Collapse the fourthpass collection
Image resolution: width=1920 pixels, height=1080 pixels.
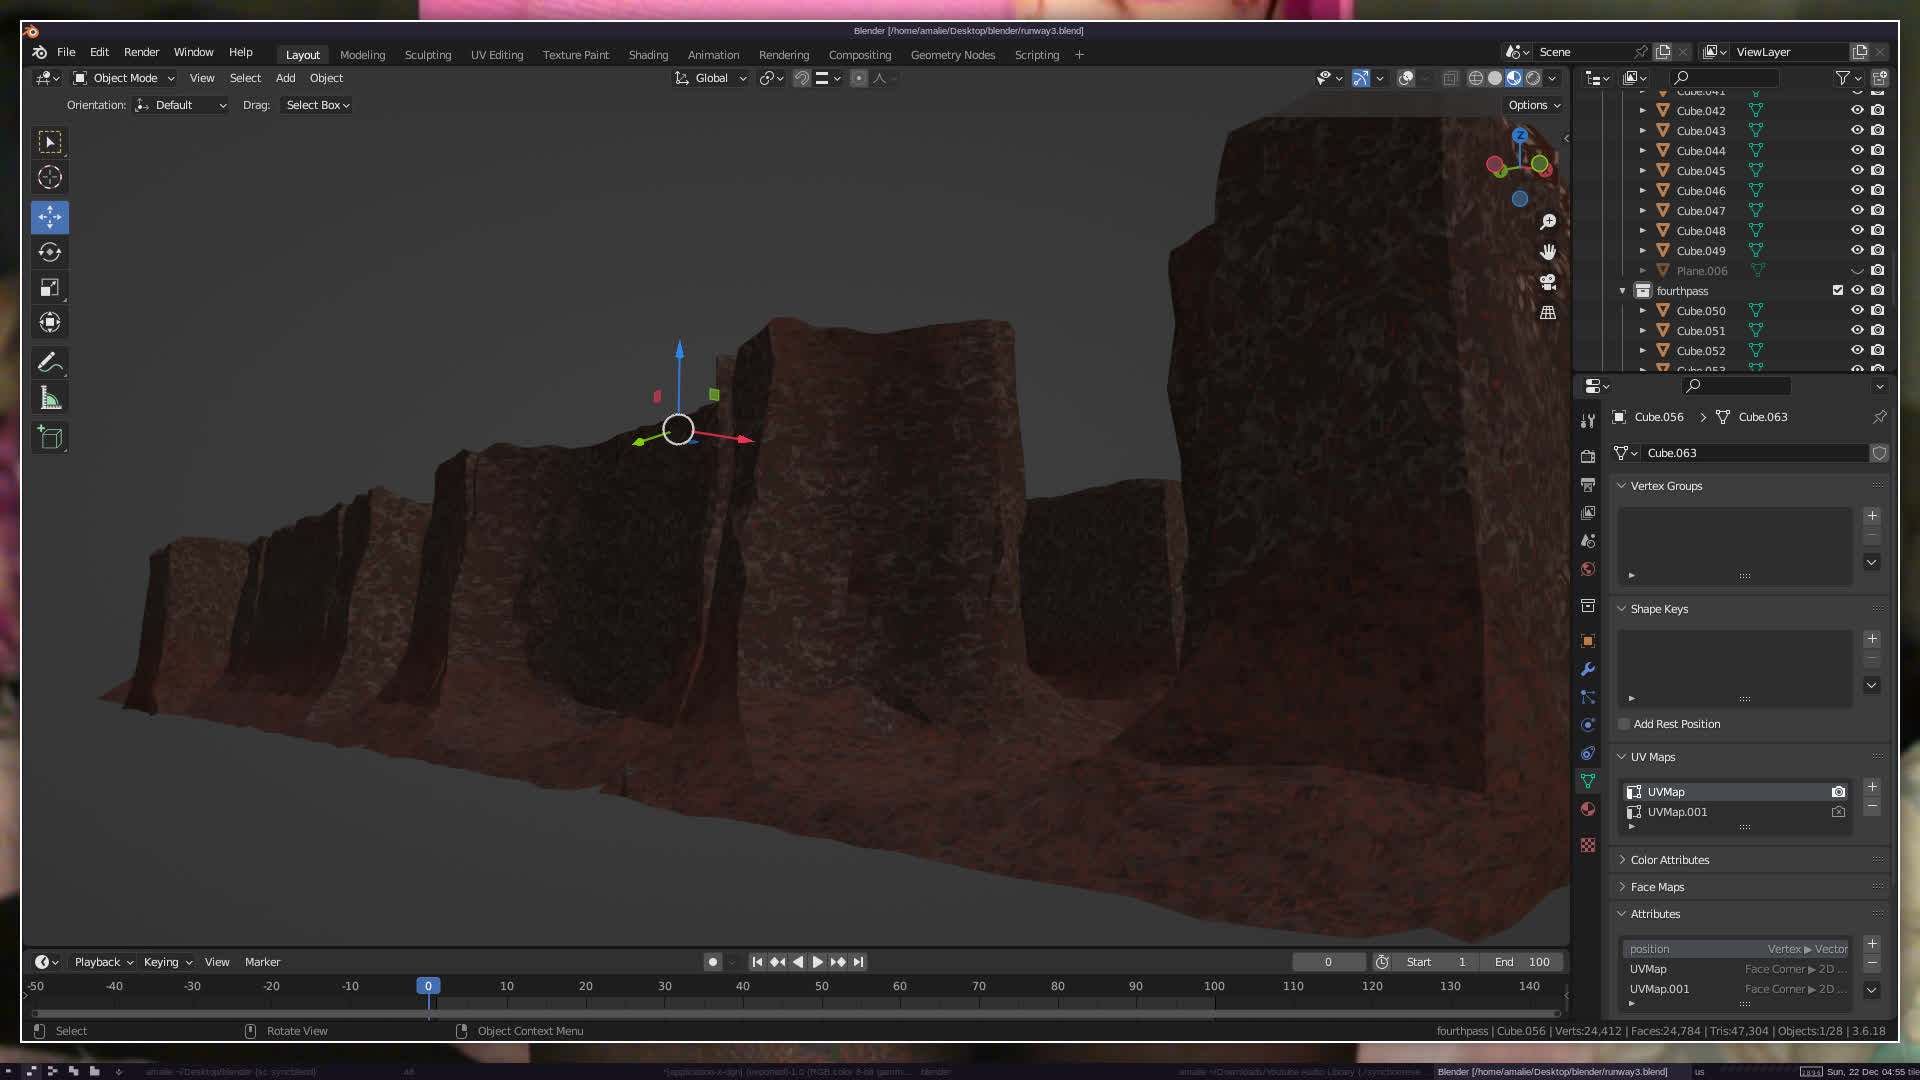[1622, 291]
